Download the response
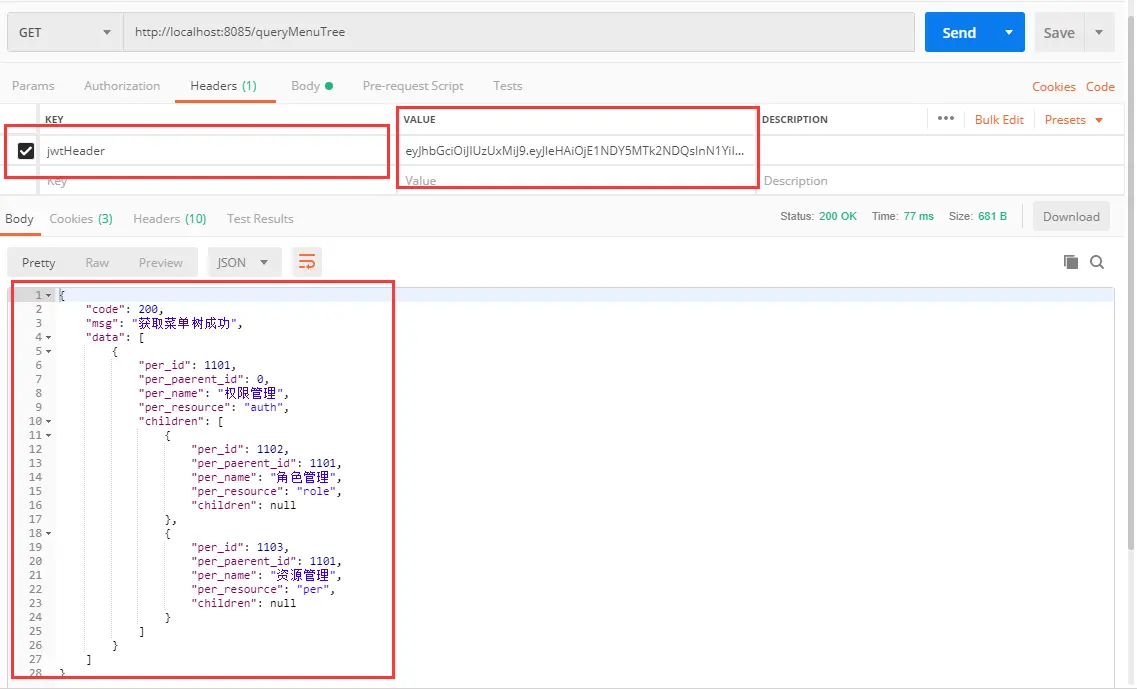This screenshot has width=1137, height=689. click(x=1071, y=217)
